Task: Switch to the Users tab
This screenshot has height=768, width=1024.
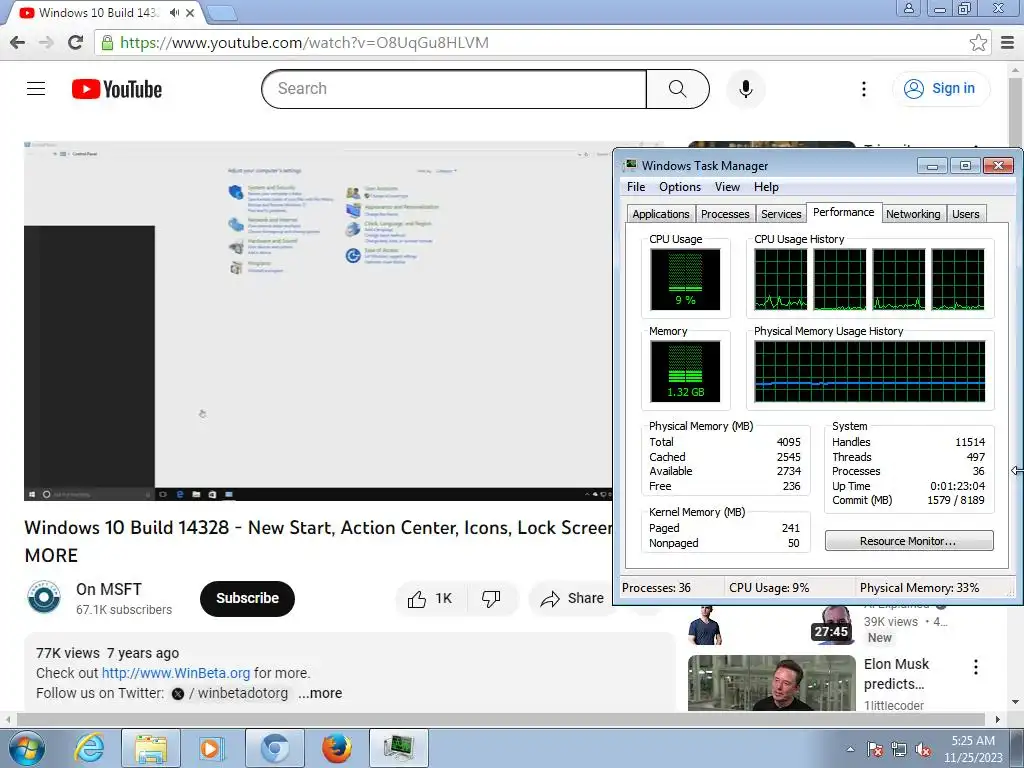Action: pyautogui.click(x=965, y=214)
